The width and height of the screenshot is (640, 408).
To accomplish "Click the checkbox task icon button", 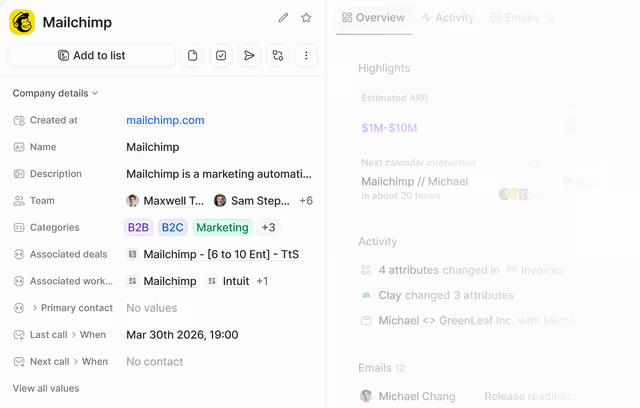I will [221, 55].
